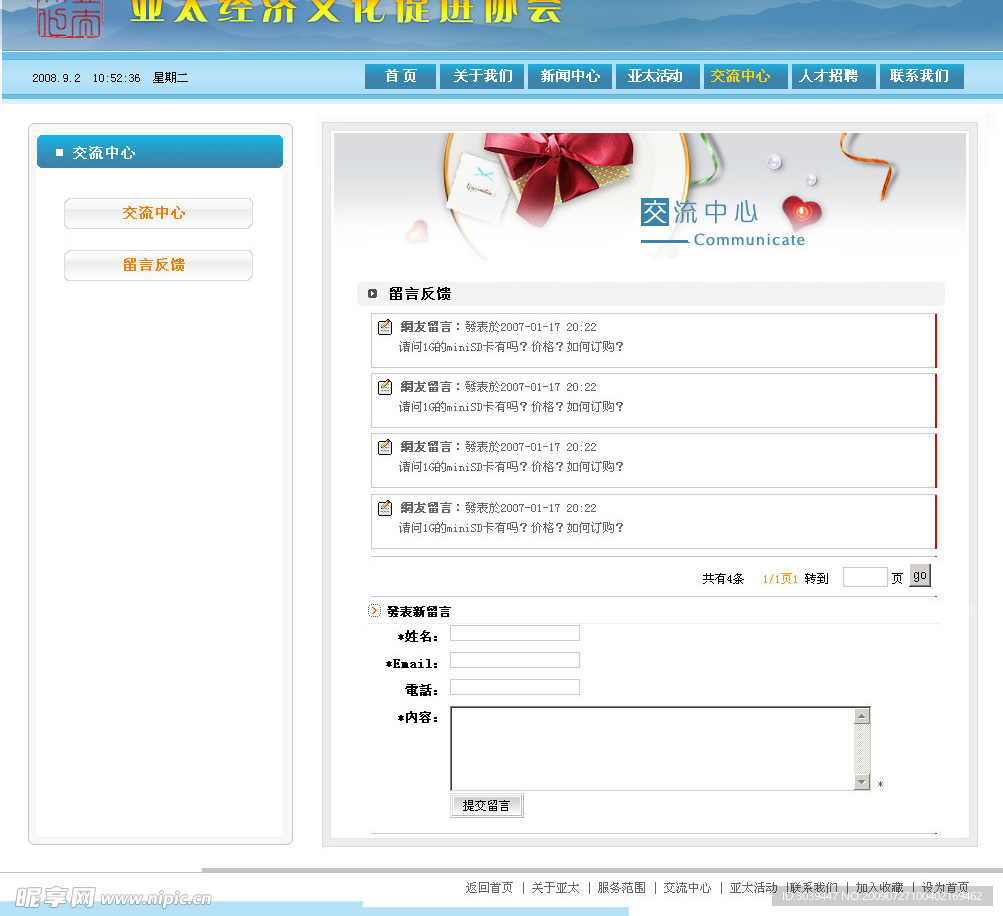Click the 提交留言 submit button
1003x916 pixels.
487,805
